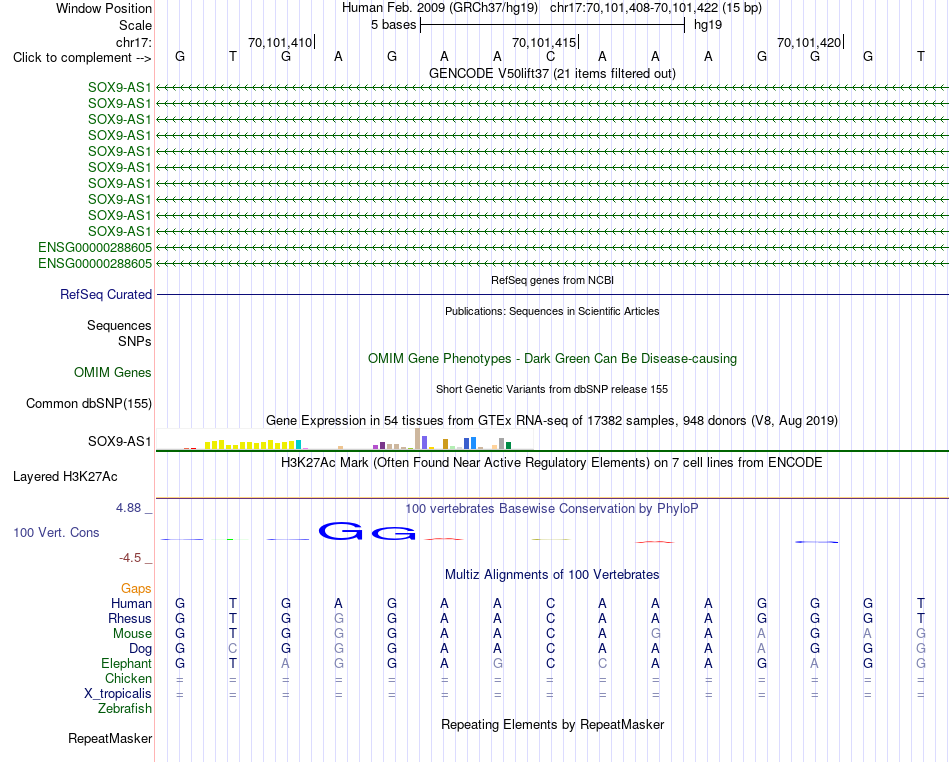
Task: Select the Rhesus species label
Action: (x=130, y=618)
